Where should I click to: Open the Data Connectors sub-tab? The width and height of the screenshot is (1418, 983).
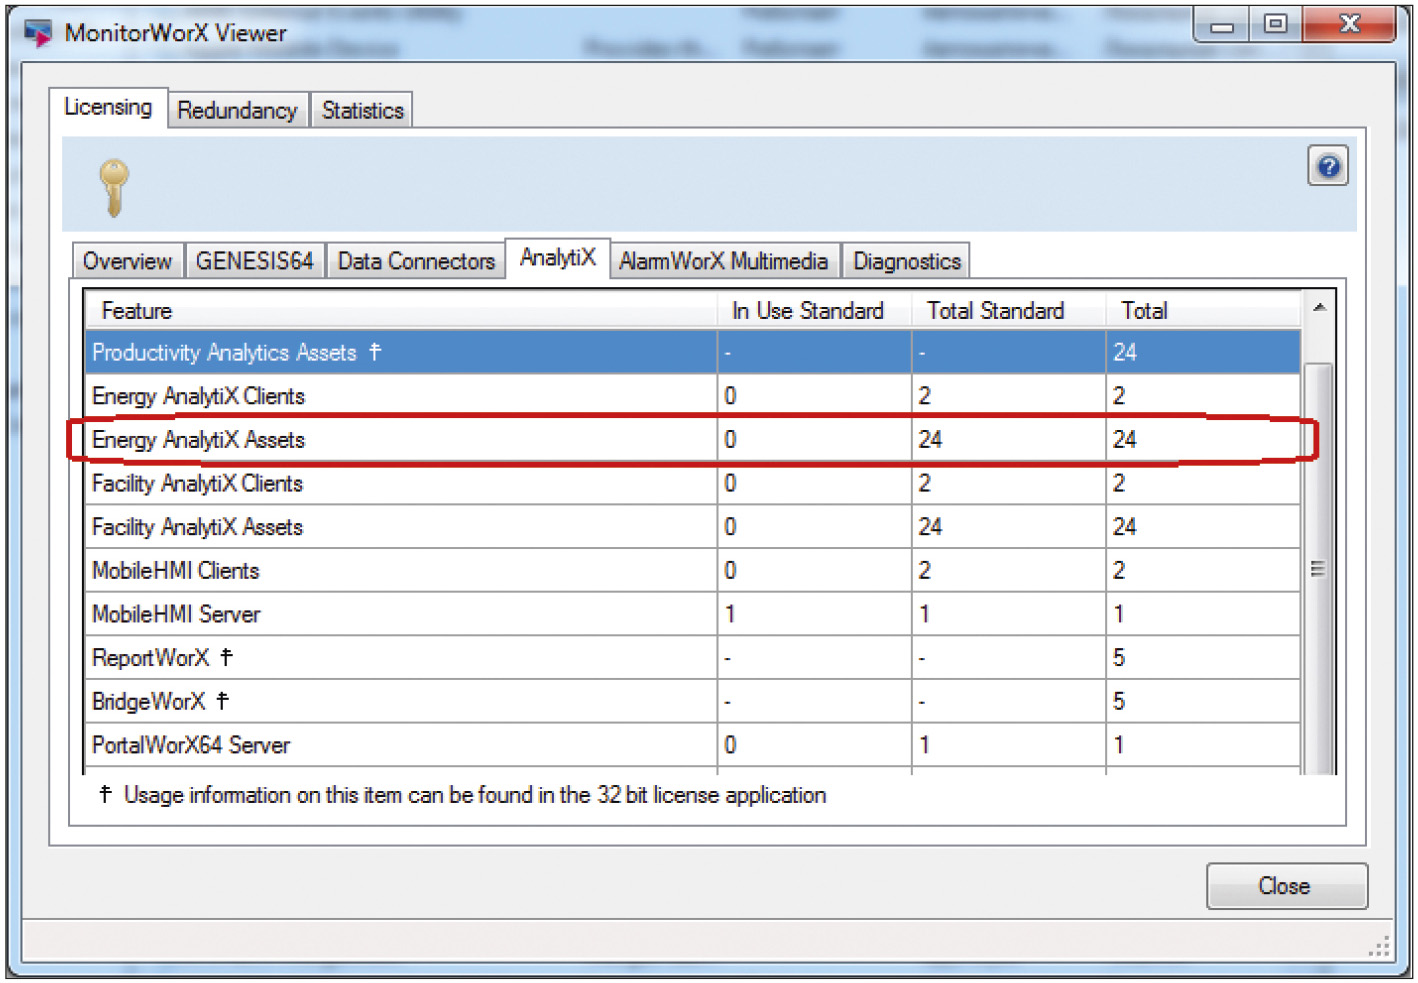(416, 261)
